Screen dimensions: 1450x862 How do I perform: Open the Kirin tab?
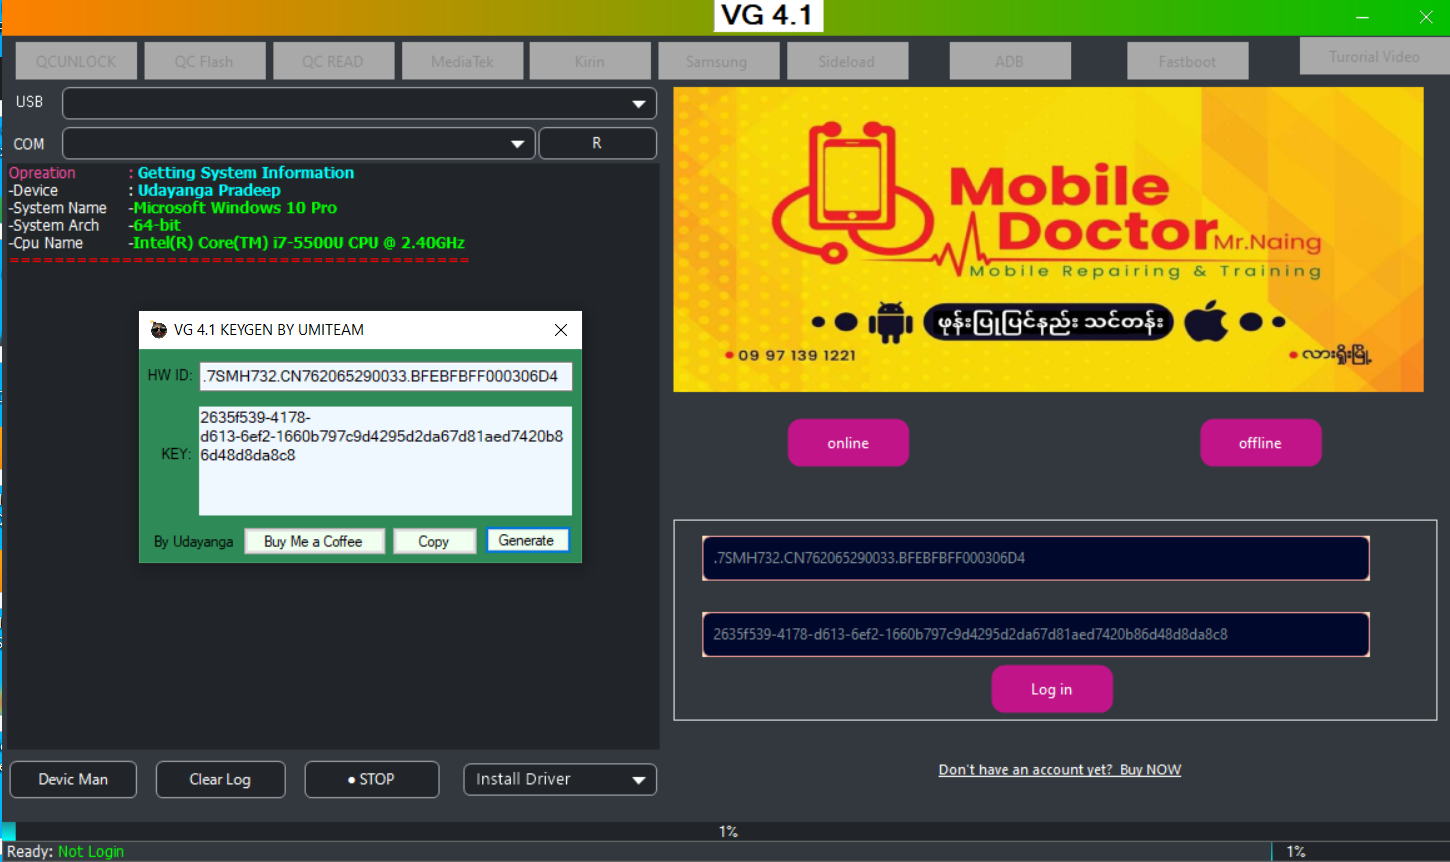(590, 61)
